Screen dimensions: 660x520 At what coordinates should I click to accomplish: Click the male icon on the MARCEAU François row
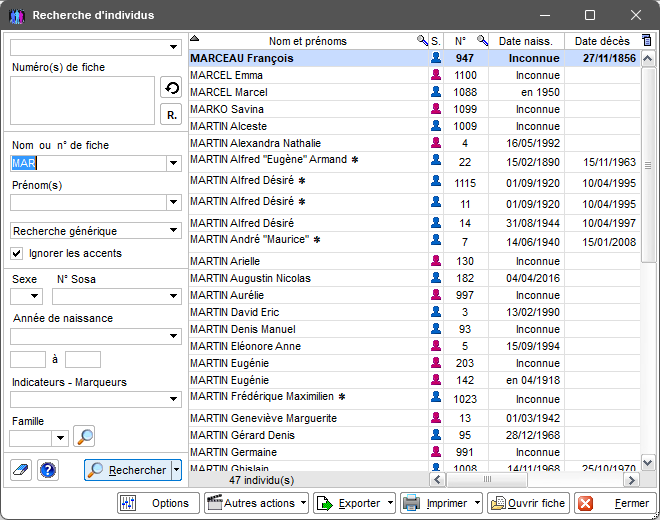(x=436, y=58)
